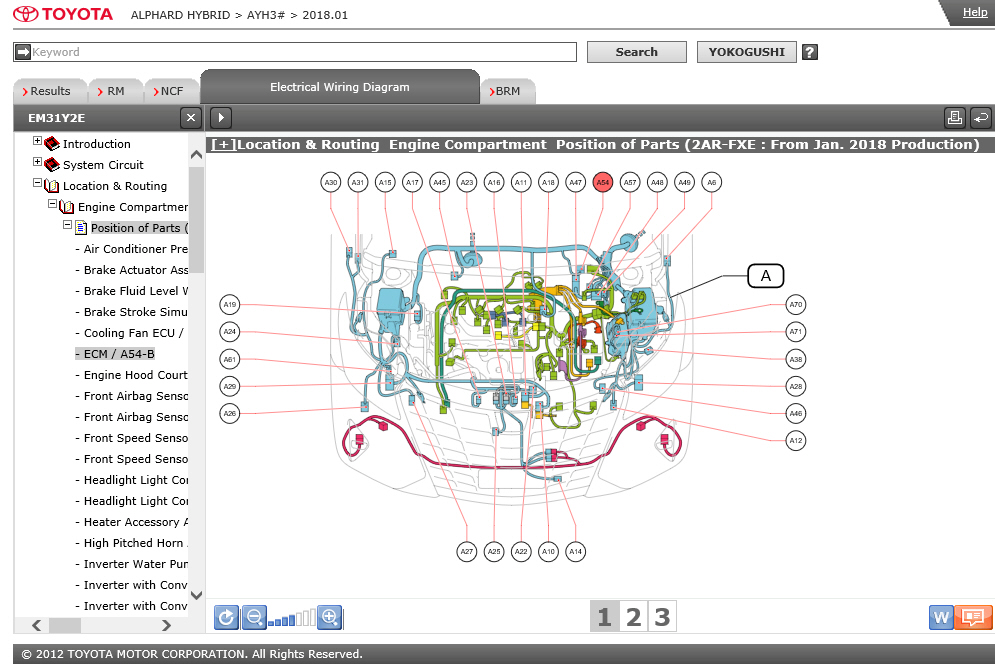The height and width of the screenshot is (672, 995).
Task: Click the play arrow panel toggle
Action: pyautogui.click(x=221, y=118)
